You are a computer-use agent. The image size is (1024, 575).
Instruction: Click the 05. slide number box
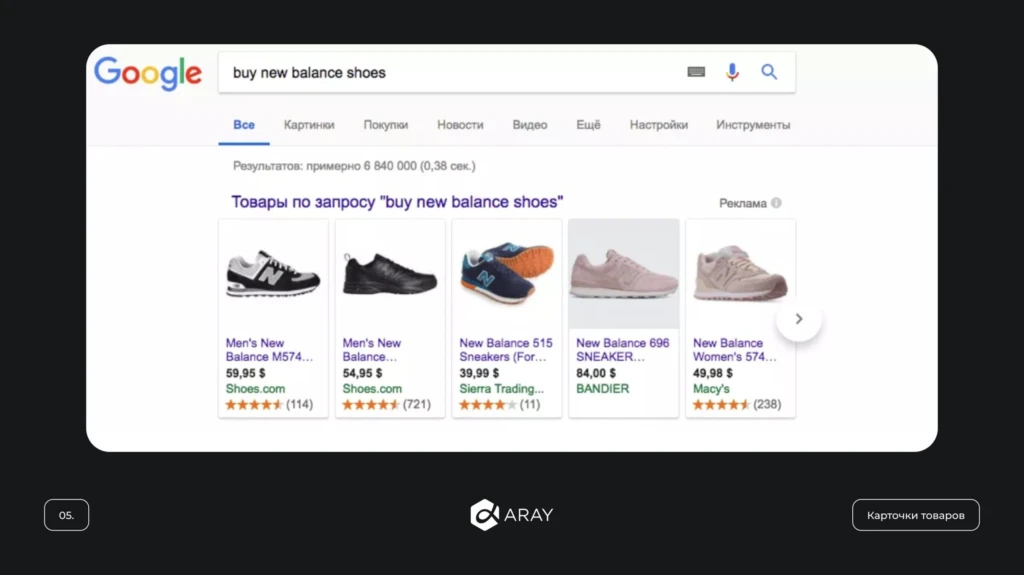coord(67,515)
